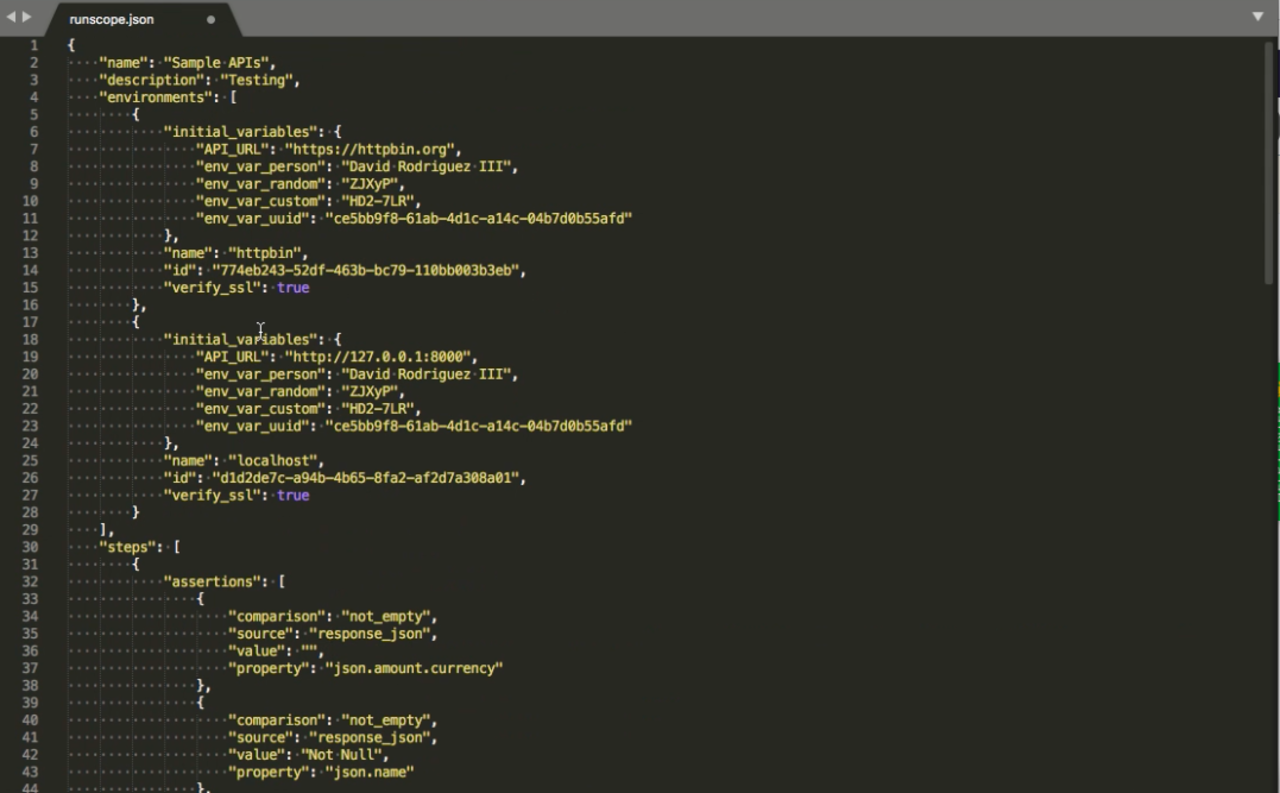Select the runscope.json tab
This screenshot has width=1280, height=793.
click(x=112, y=19)
